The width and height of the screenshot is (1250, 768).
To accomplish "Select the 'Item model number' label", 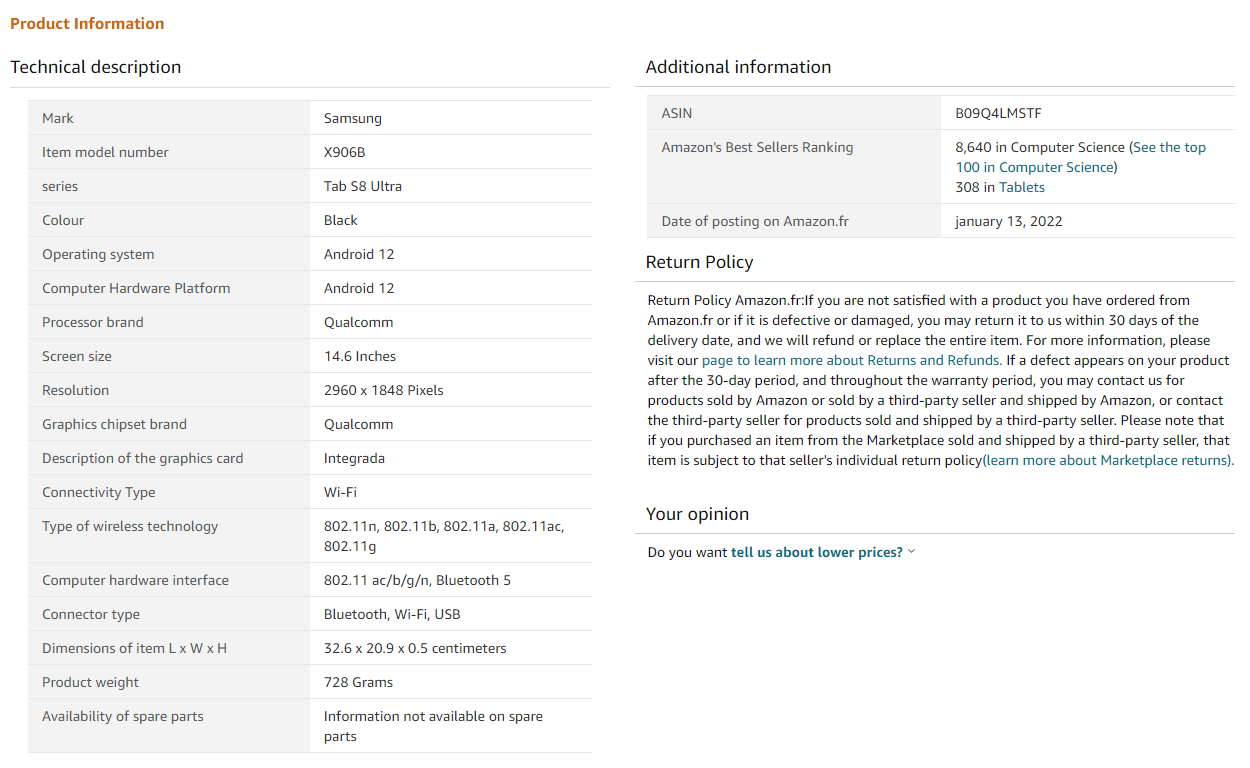I will pos(105,152).
